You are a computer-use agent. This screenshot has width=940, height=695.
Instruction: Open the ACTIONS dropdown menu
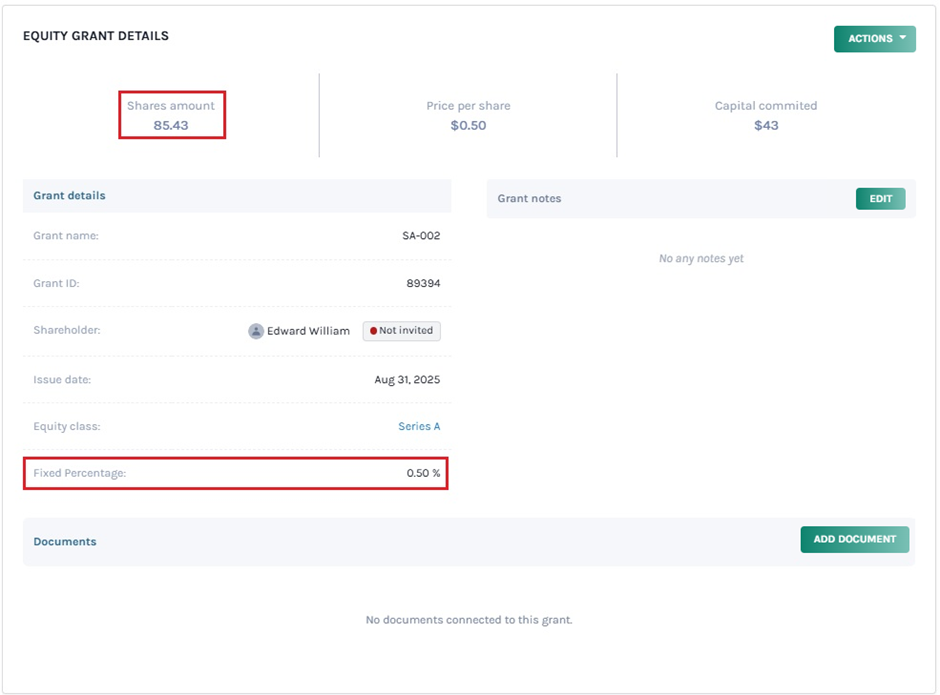tap(874, 39)
